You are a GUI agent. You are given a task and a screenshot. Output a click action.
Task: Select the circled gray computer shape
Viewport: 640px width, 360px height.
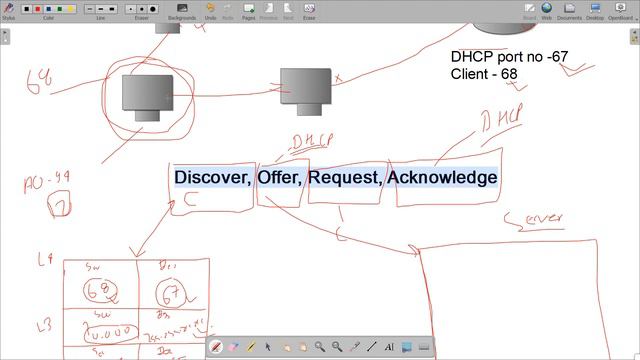(147, 98)
